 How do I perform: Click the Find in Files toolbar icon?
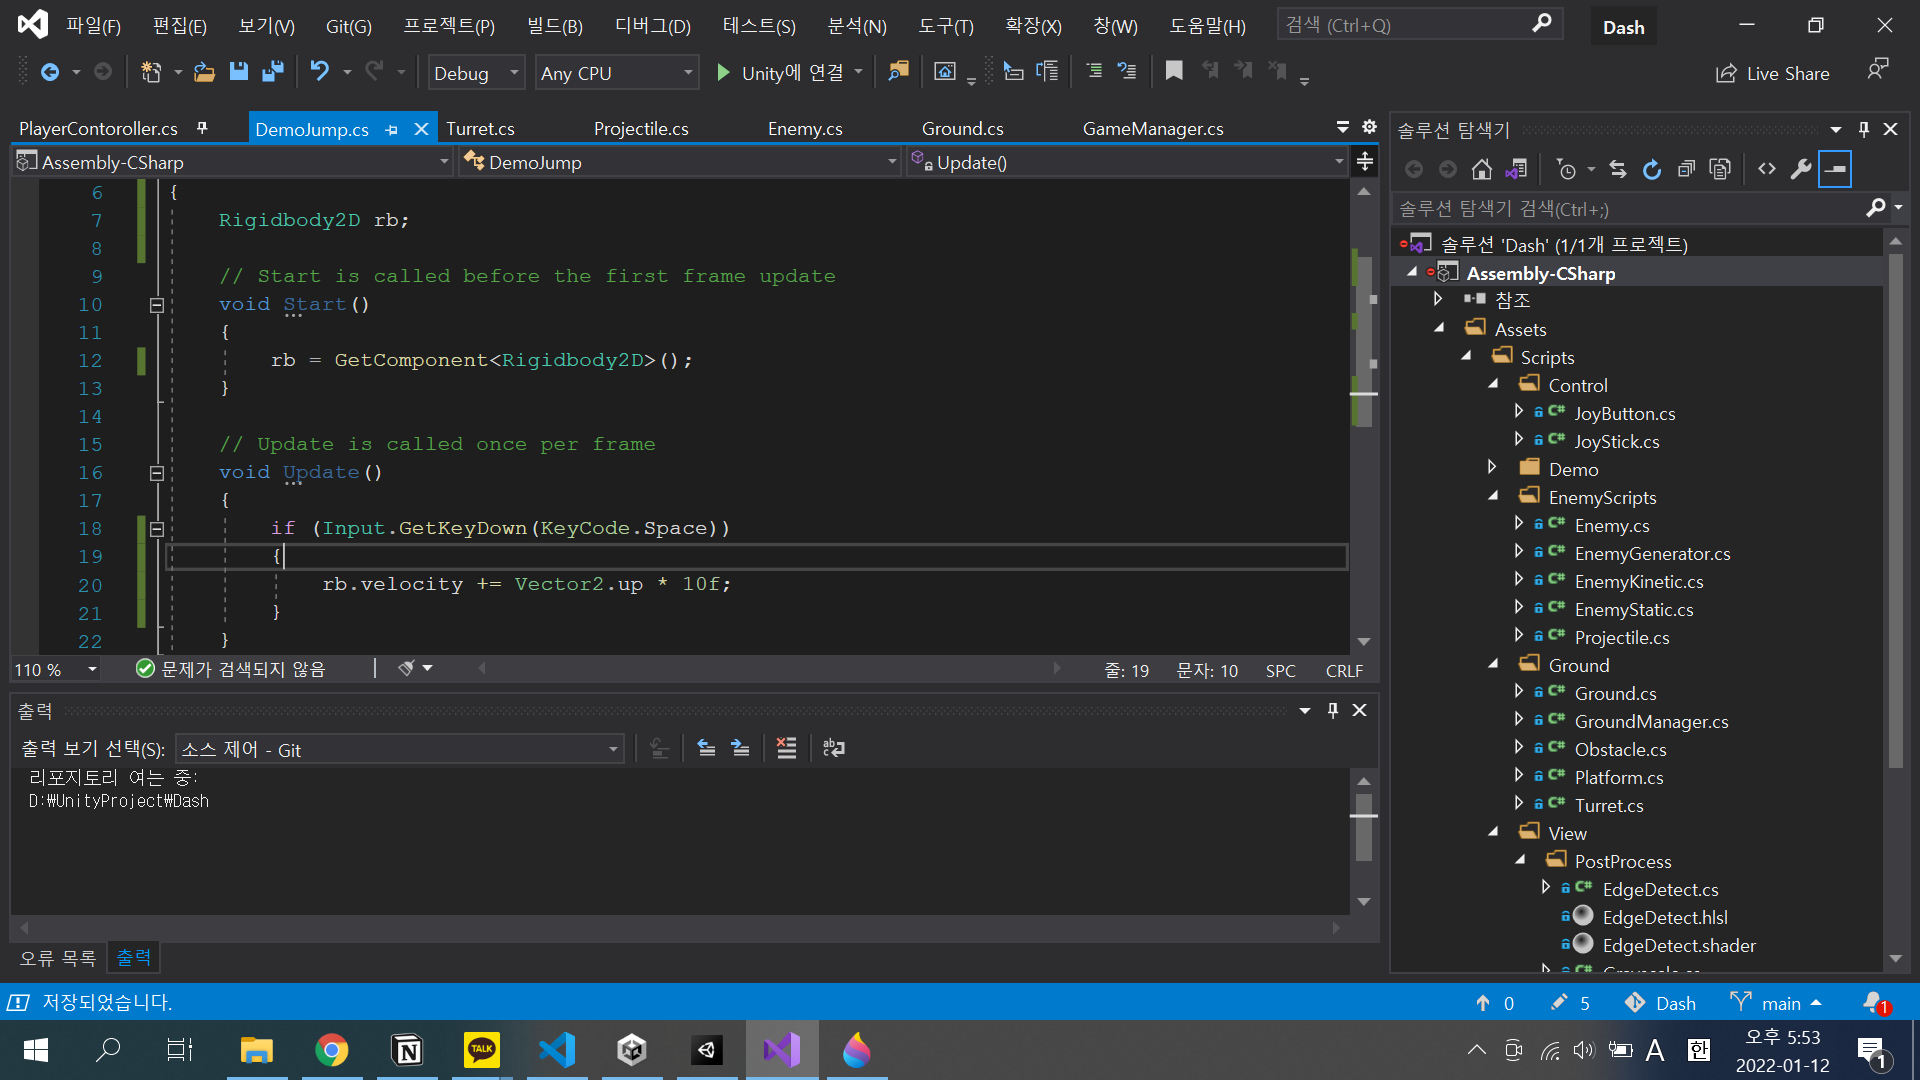tap(899, 72)
